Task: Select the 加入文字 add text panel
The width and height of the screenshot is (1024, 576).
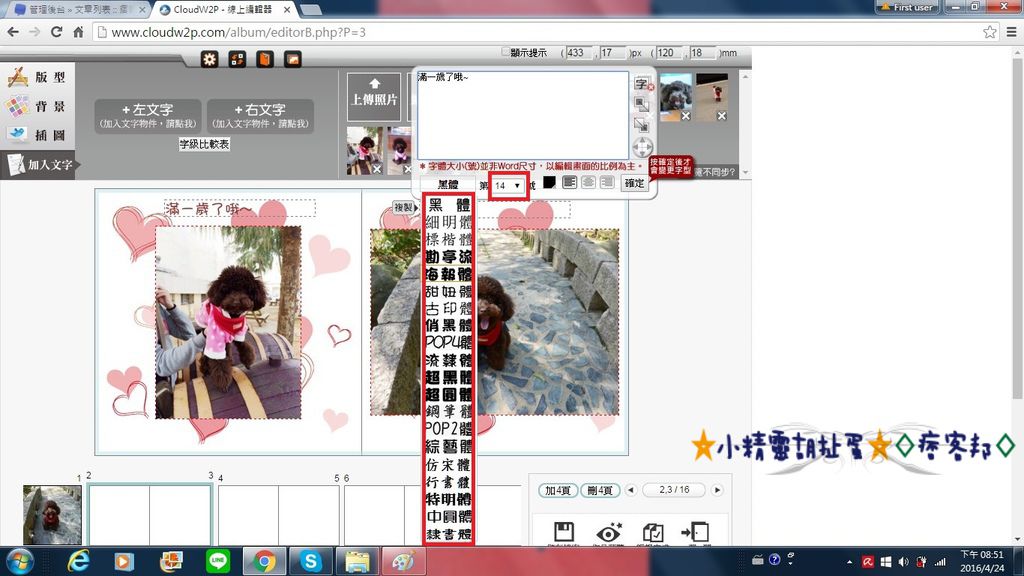Action: tap(39, 165)
